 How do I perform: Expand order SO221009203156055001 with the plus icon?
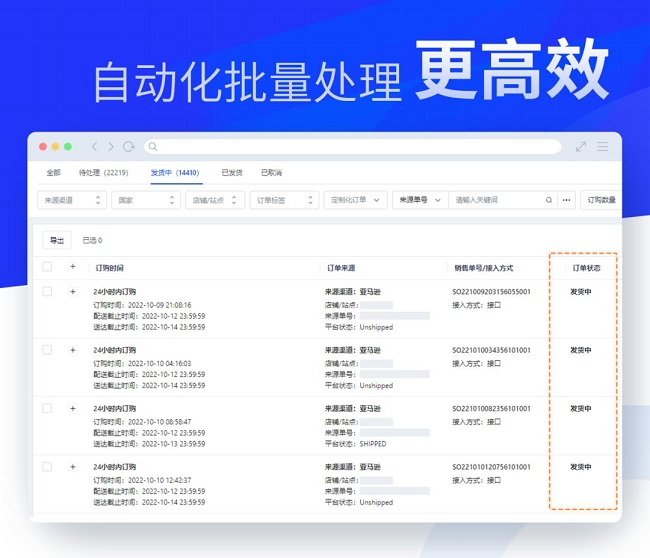point(73,291)
